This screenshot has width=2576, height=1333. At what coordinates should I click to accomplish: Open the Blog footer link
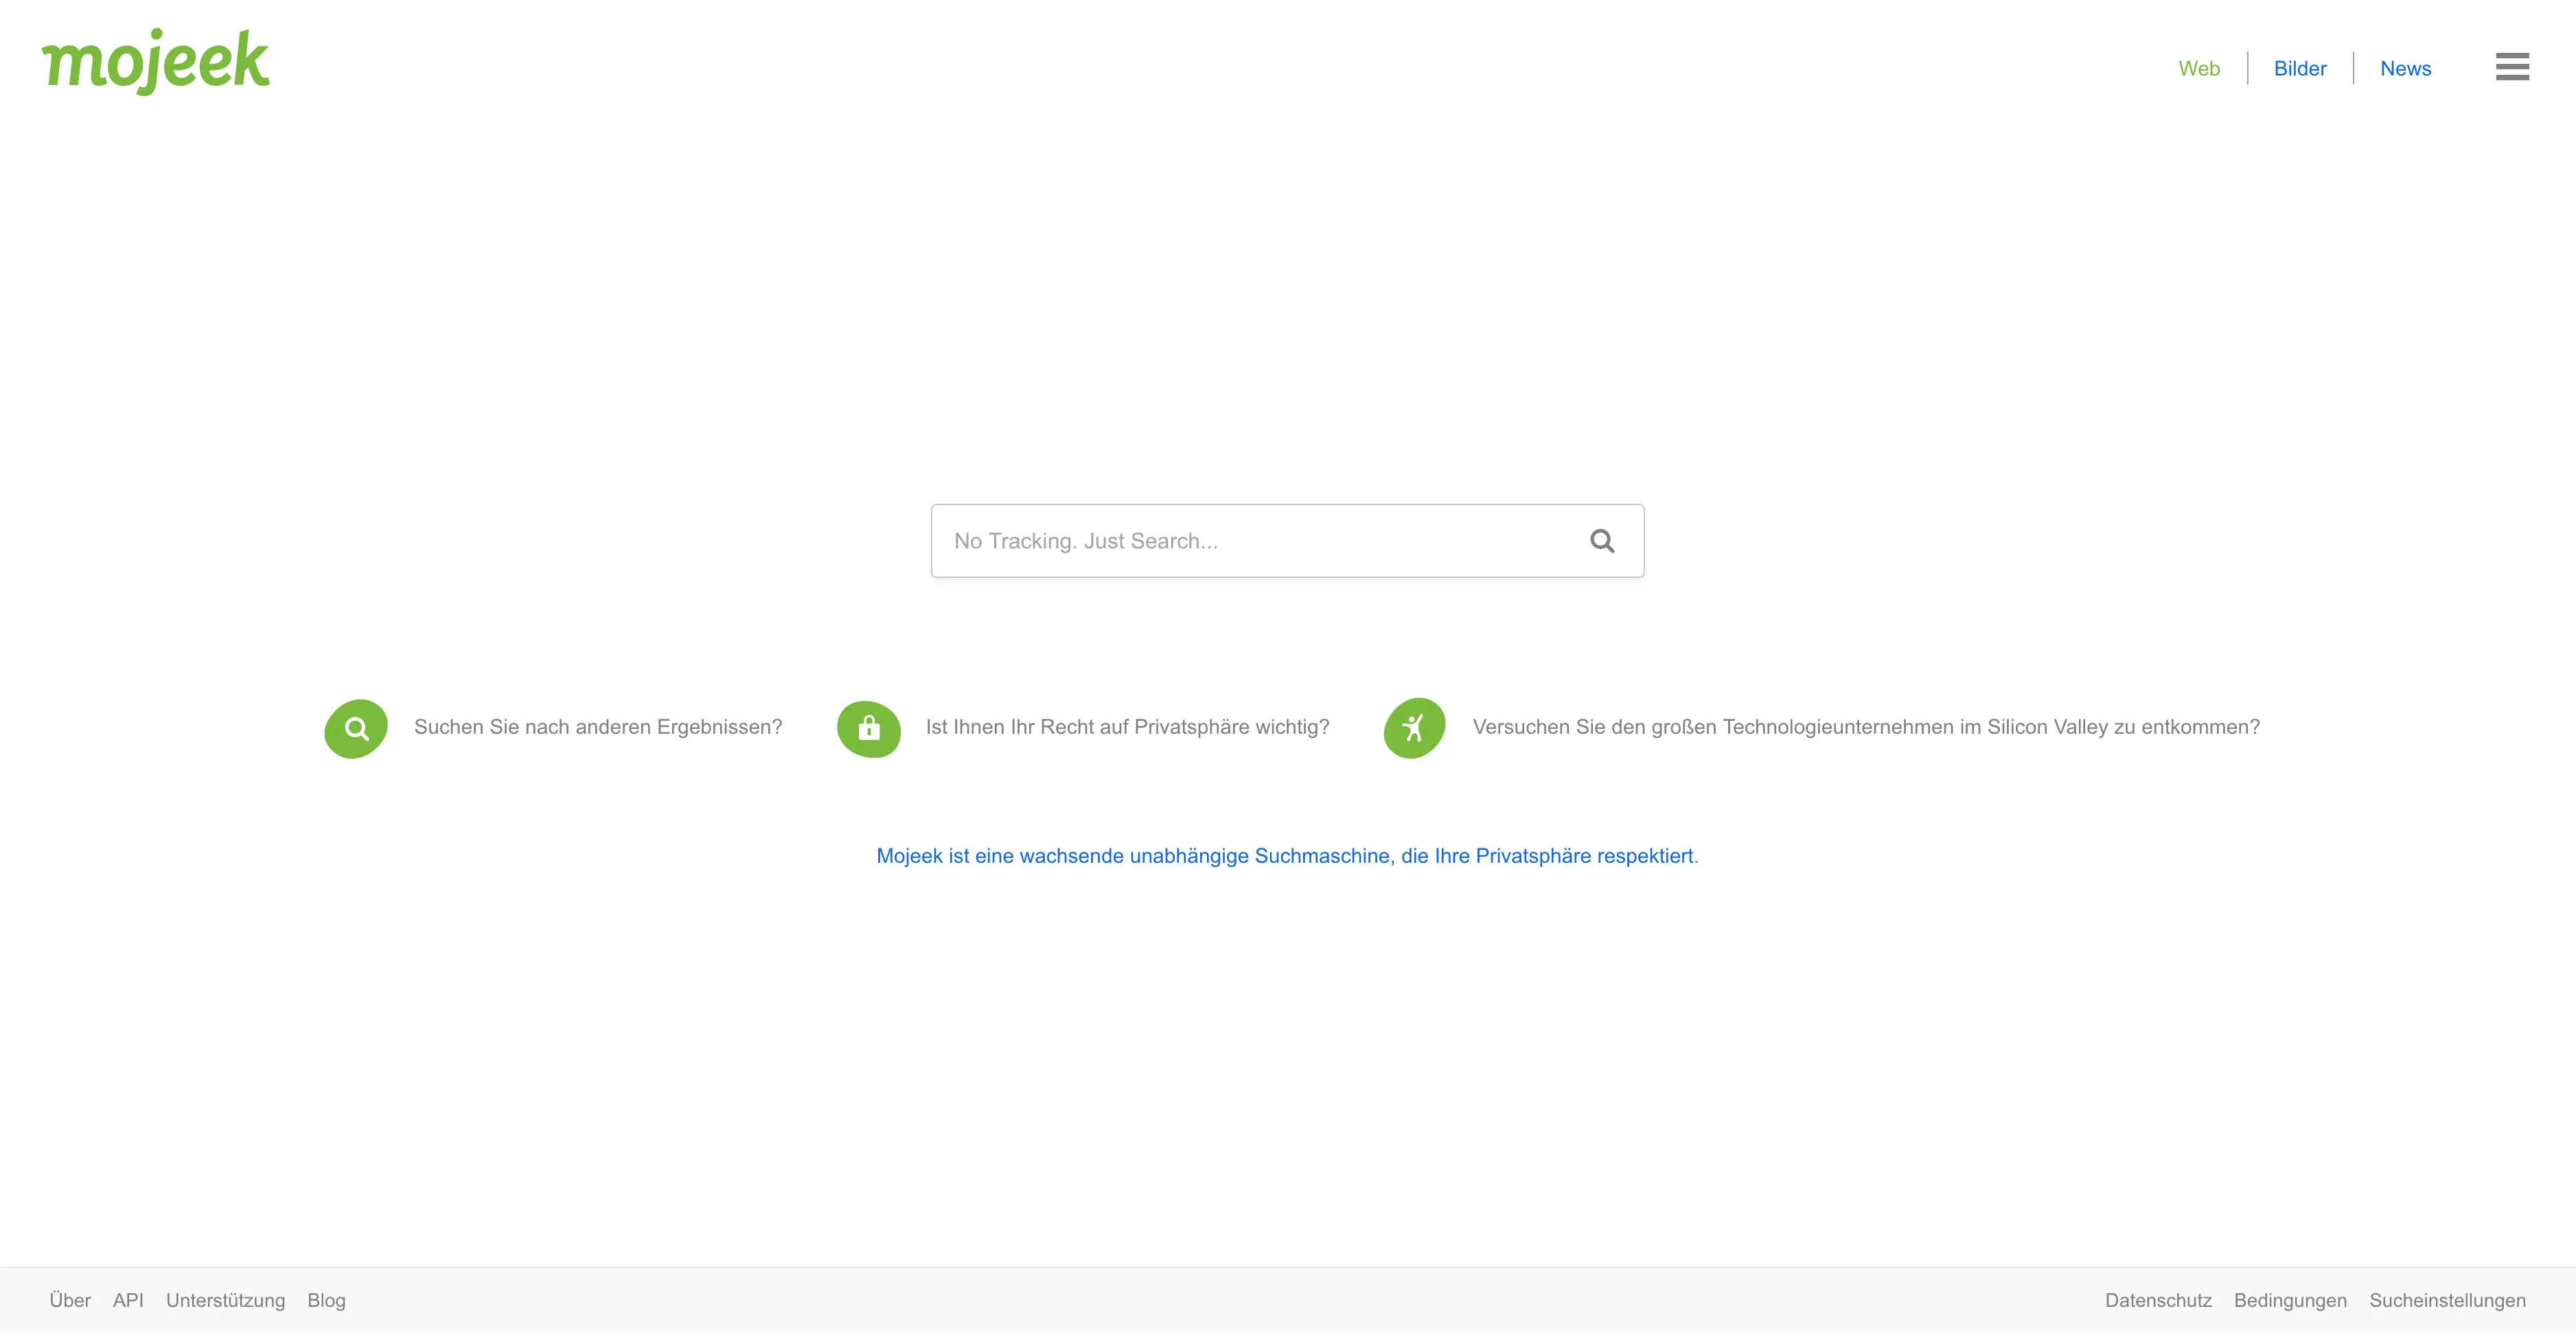pos(326,1300)
